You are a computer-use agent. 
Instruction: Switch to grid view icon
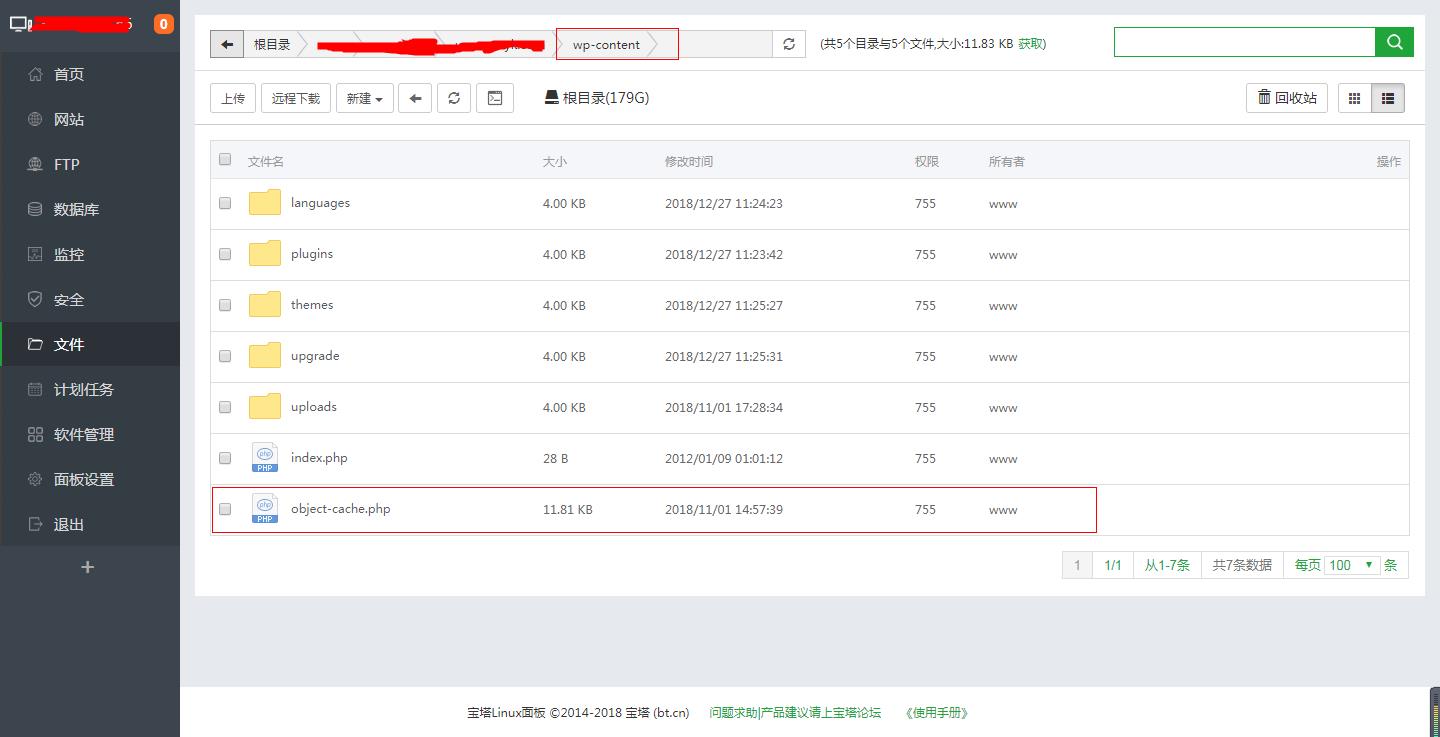[x=1355, y=98]
